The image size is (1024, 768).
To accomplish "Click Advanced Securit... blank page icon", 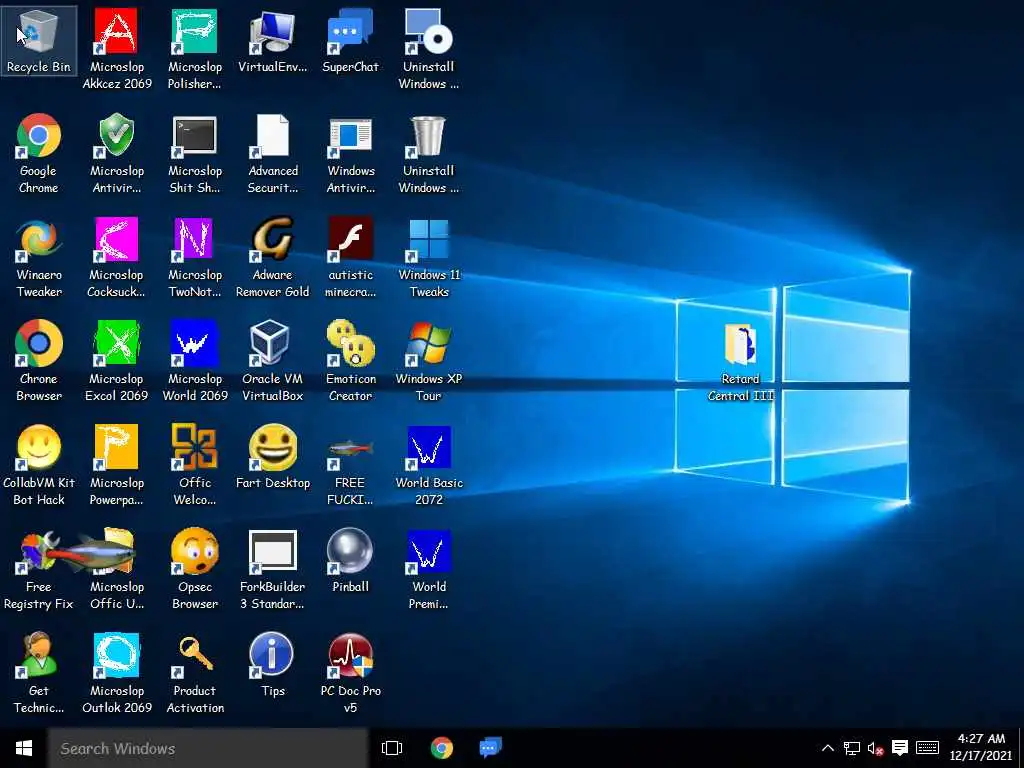I will [x=272, y=153].
